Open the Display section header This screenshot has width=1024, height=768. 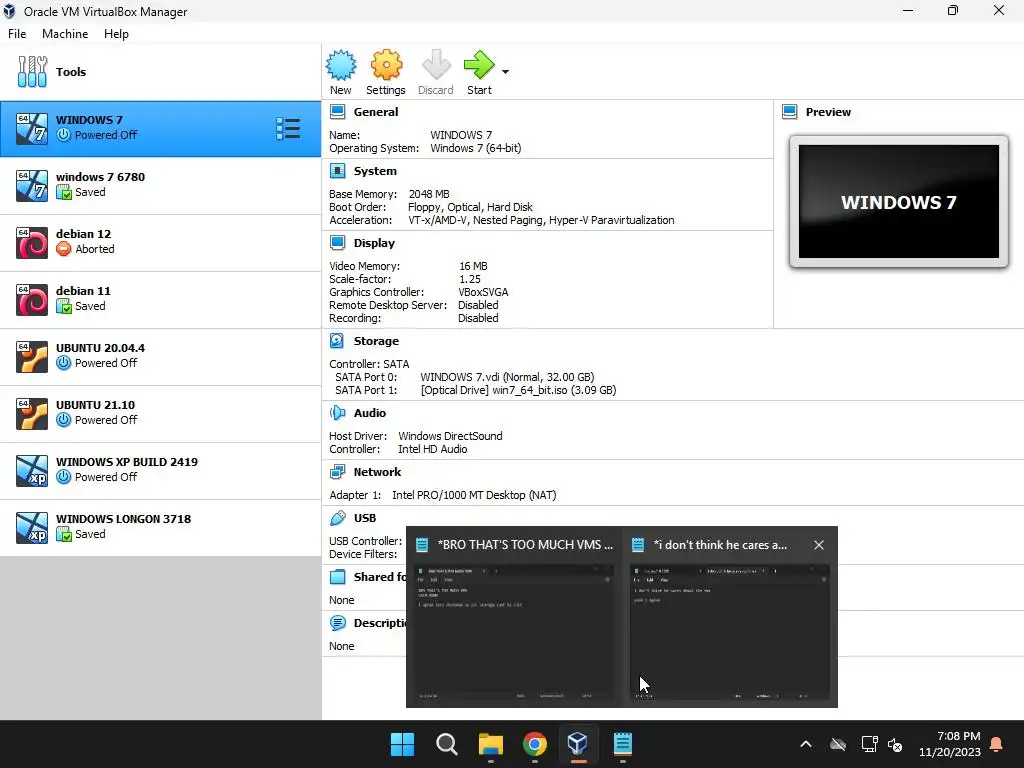point(374,243)
